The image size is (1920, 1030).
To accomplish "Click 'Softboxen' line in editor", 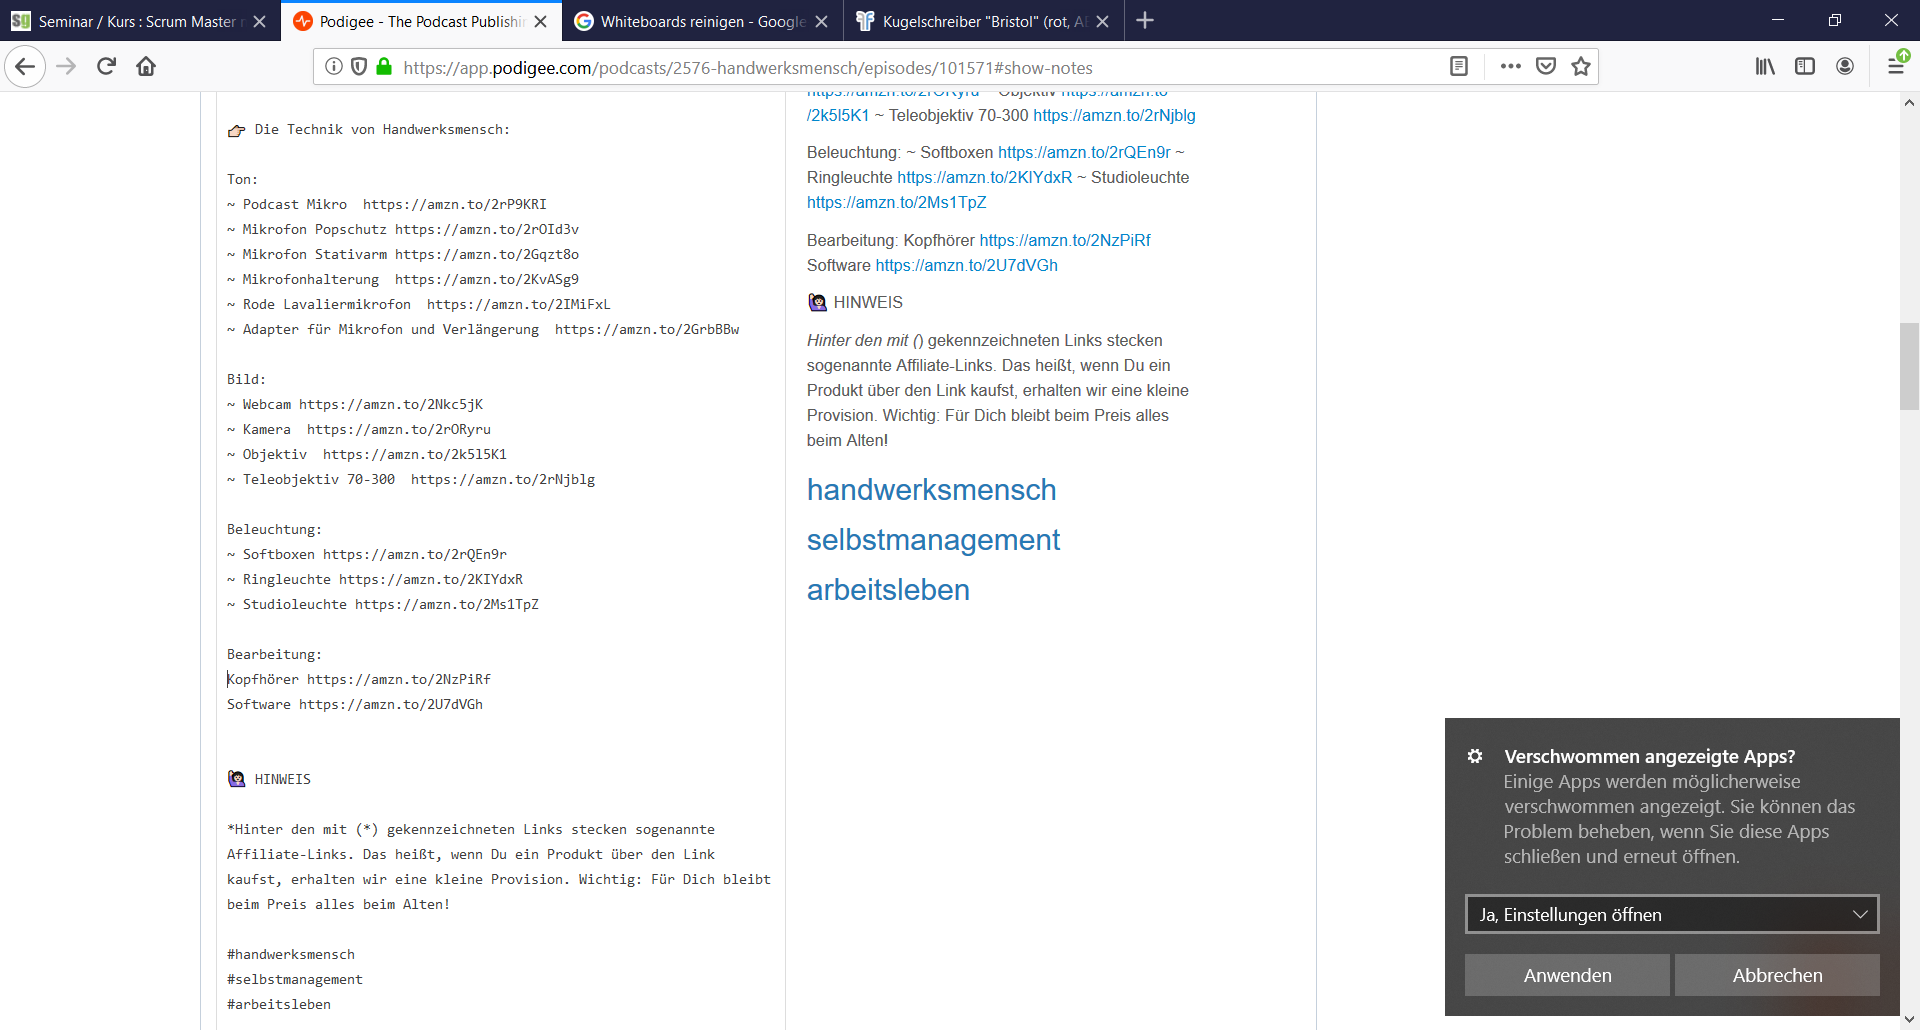I will [x=367, y=554].
